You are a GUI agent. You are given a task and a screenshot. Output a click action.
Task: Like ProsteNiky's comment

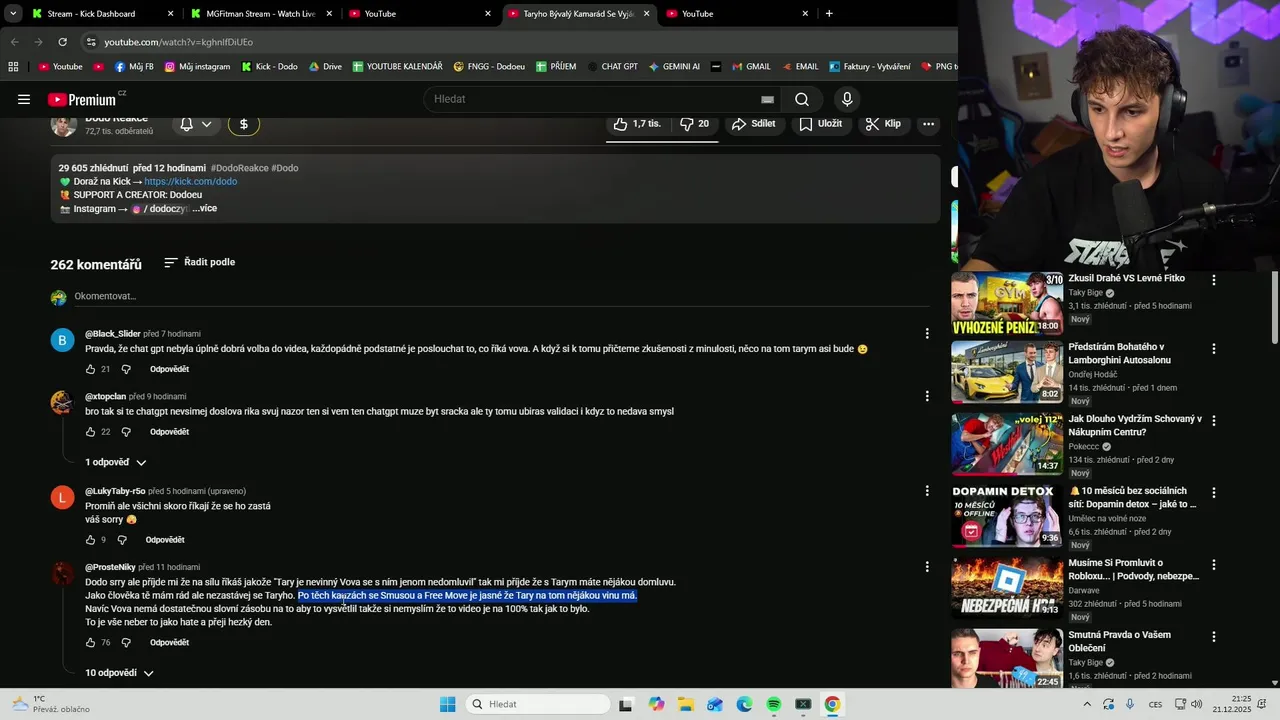click(x=90, y=643)
